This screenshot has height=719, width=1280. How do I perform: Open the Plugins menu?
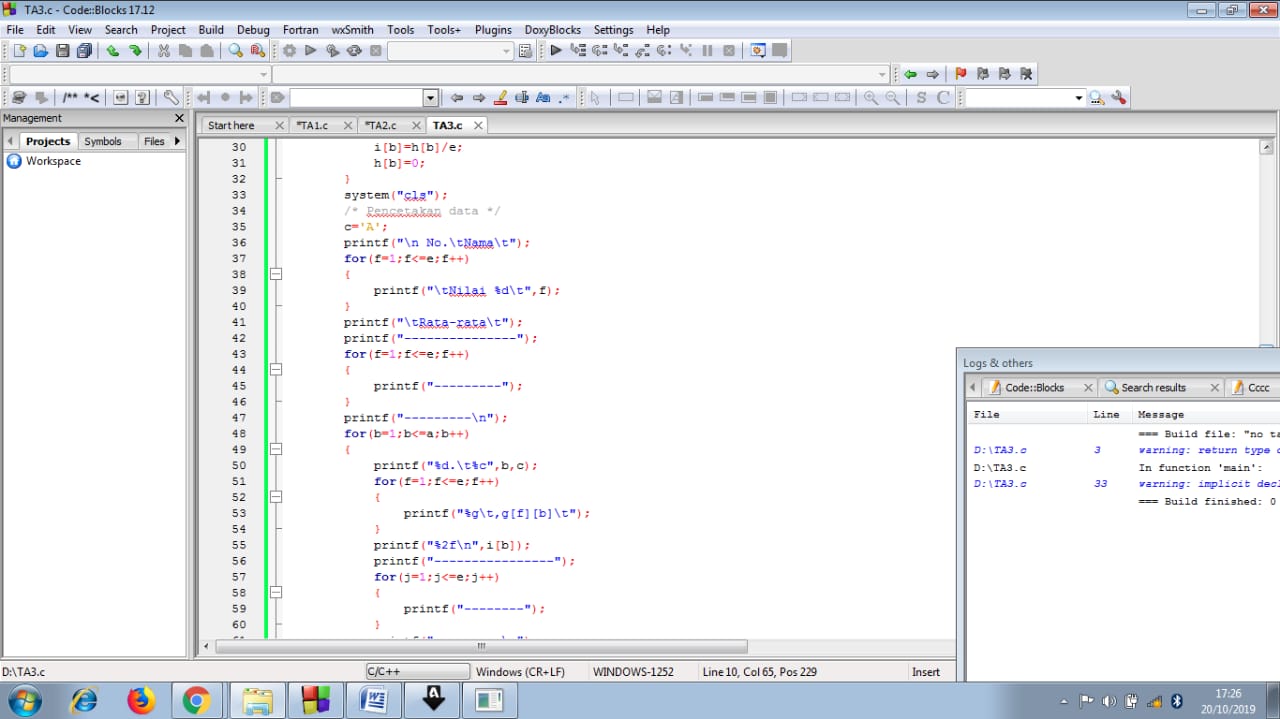(493, 30)
